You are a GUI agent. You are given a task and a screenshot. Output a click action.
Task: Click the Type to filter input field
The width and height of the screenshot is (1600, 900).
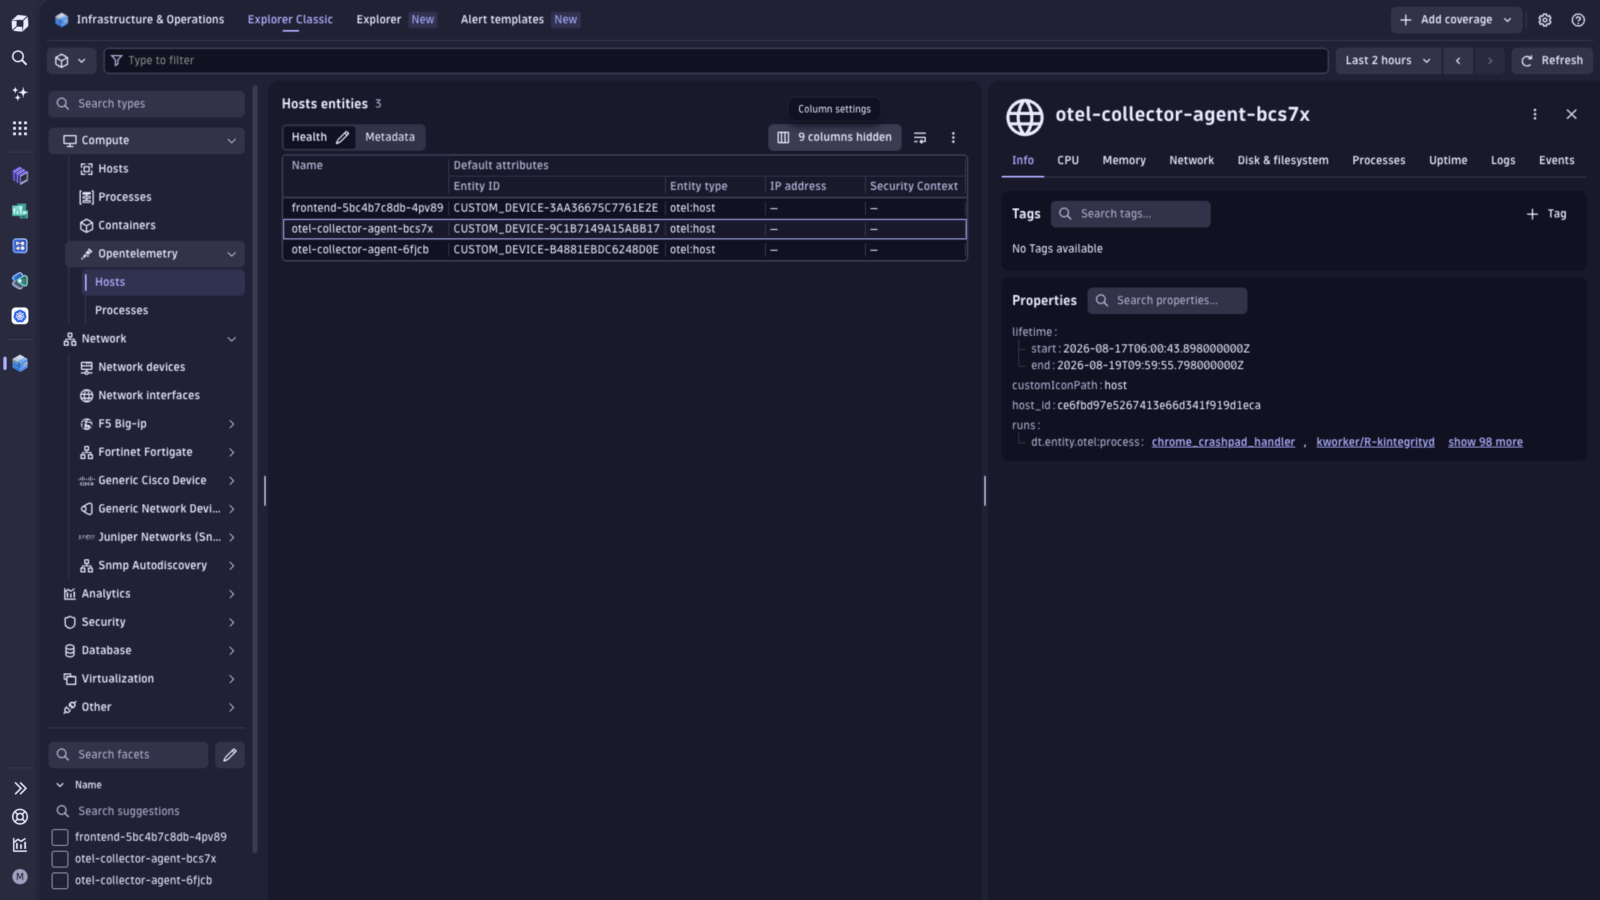coord(716,61)
